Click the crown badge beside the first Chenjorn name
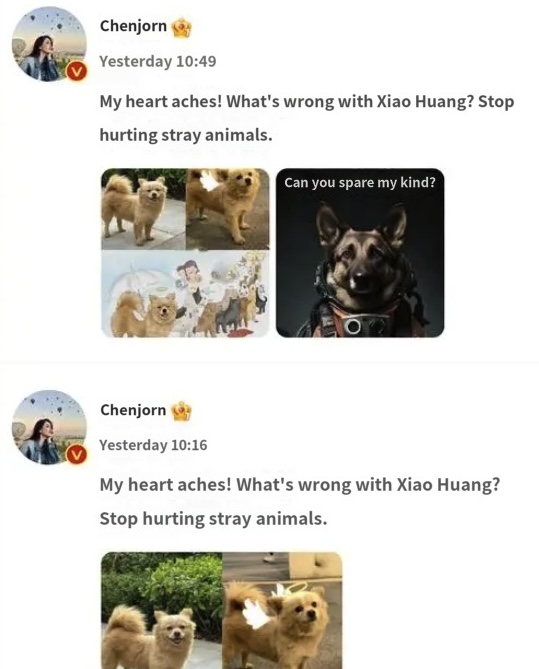This screenshot has width=539, height=669. 181,27
